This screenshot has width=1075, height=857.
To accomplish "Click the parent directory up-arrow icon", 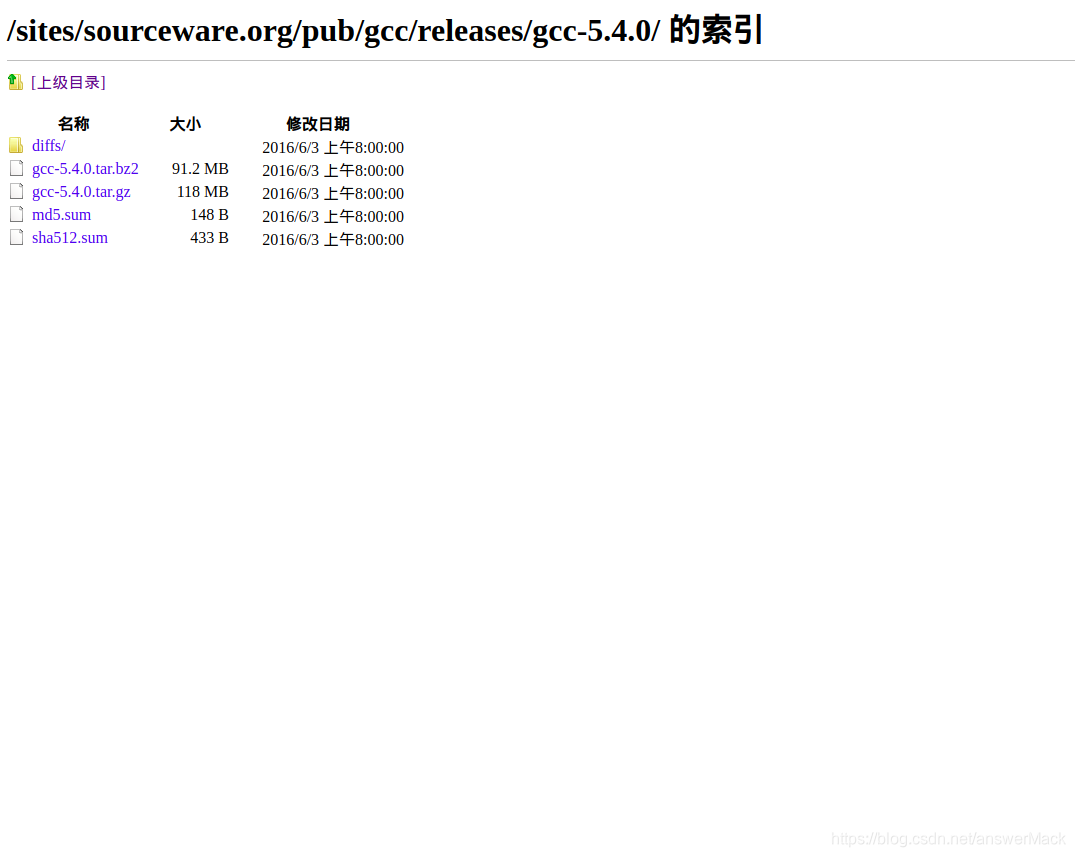I will [15, 82].
